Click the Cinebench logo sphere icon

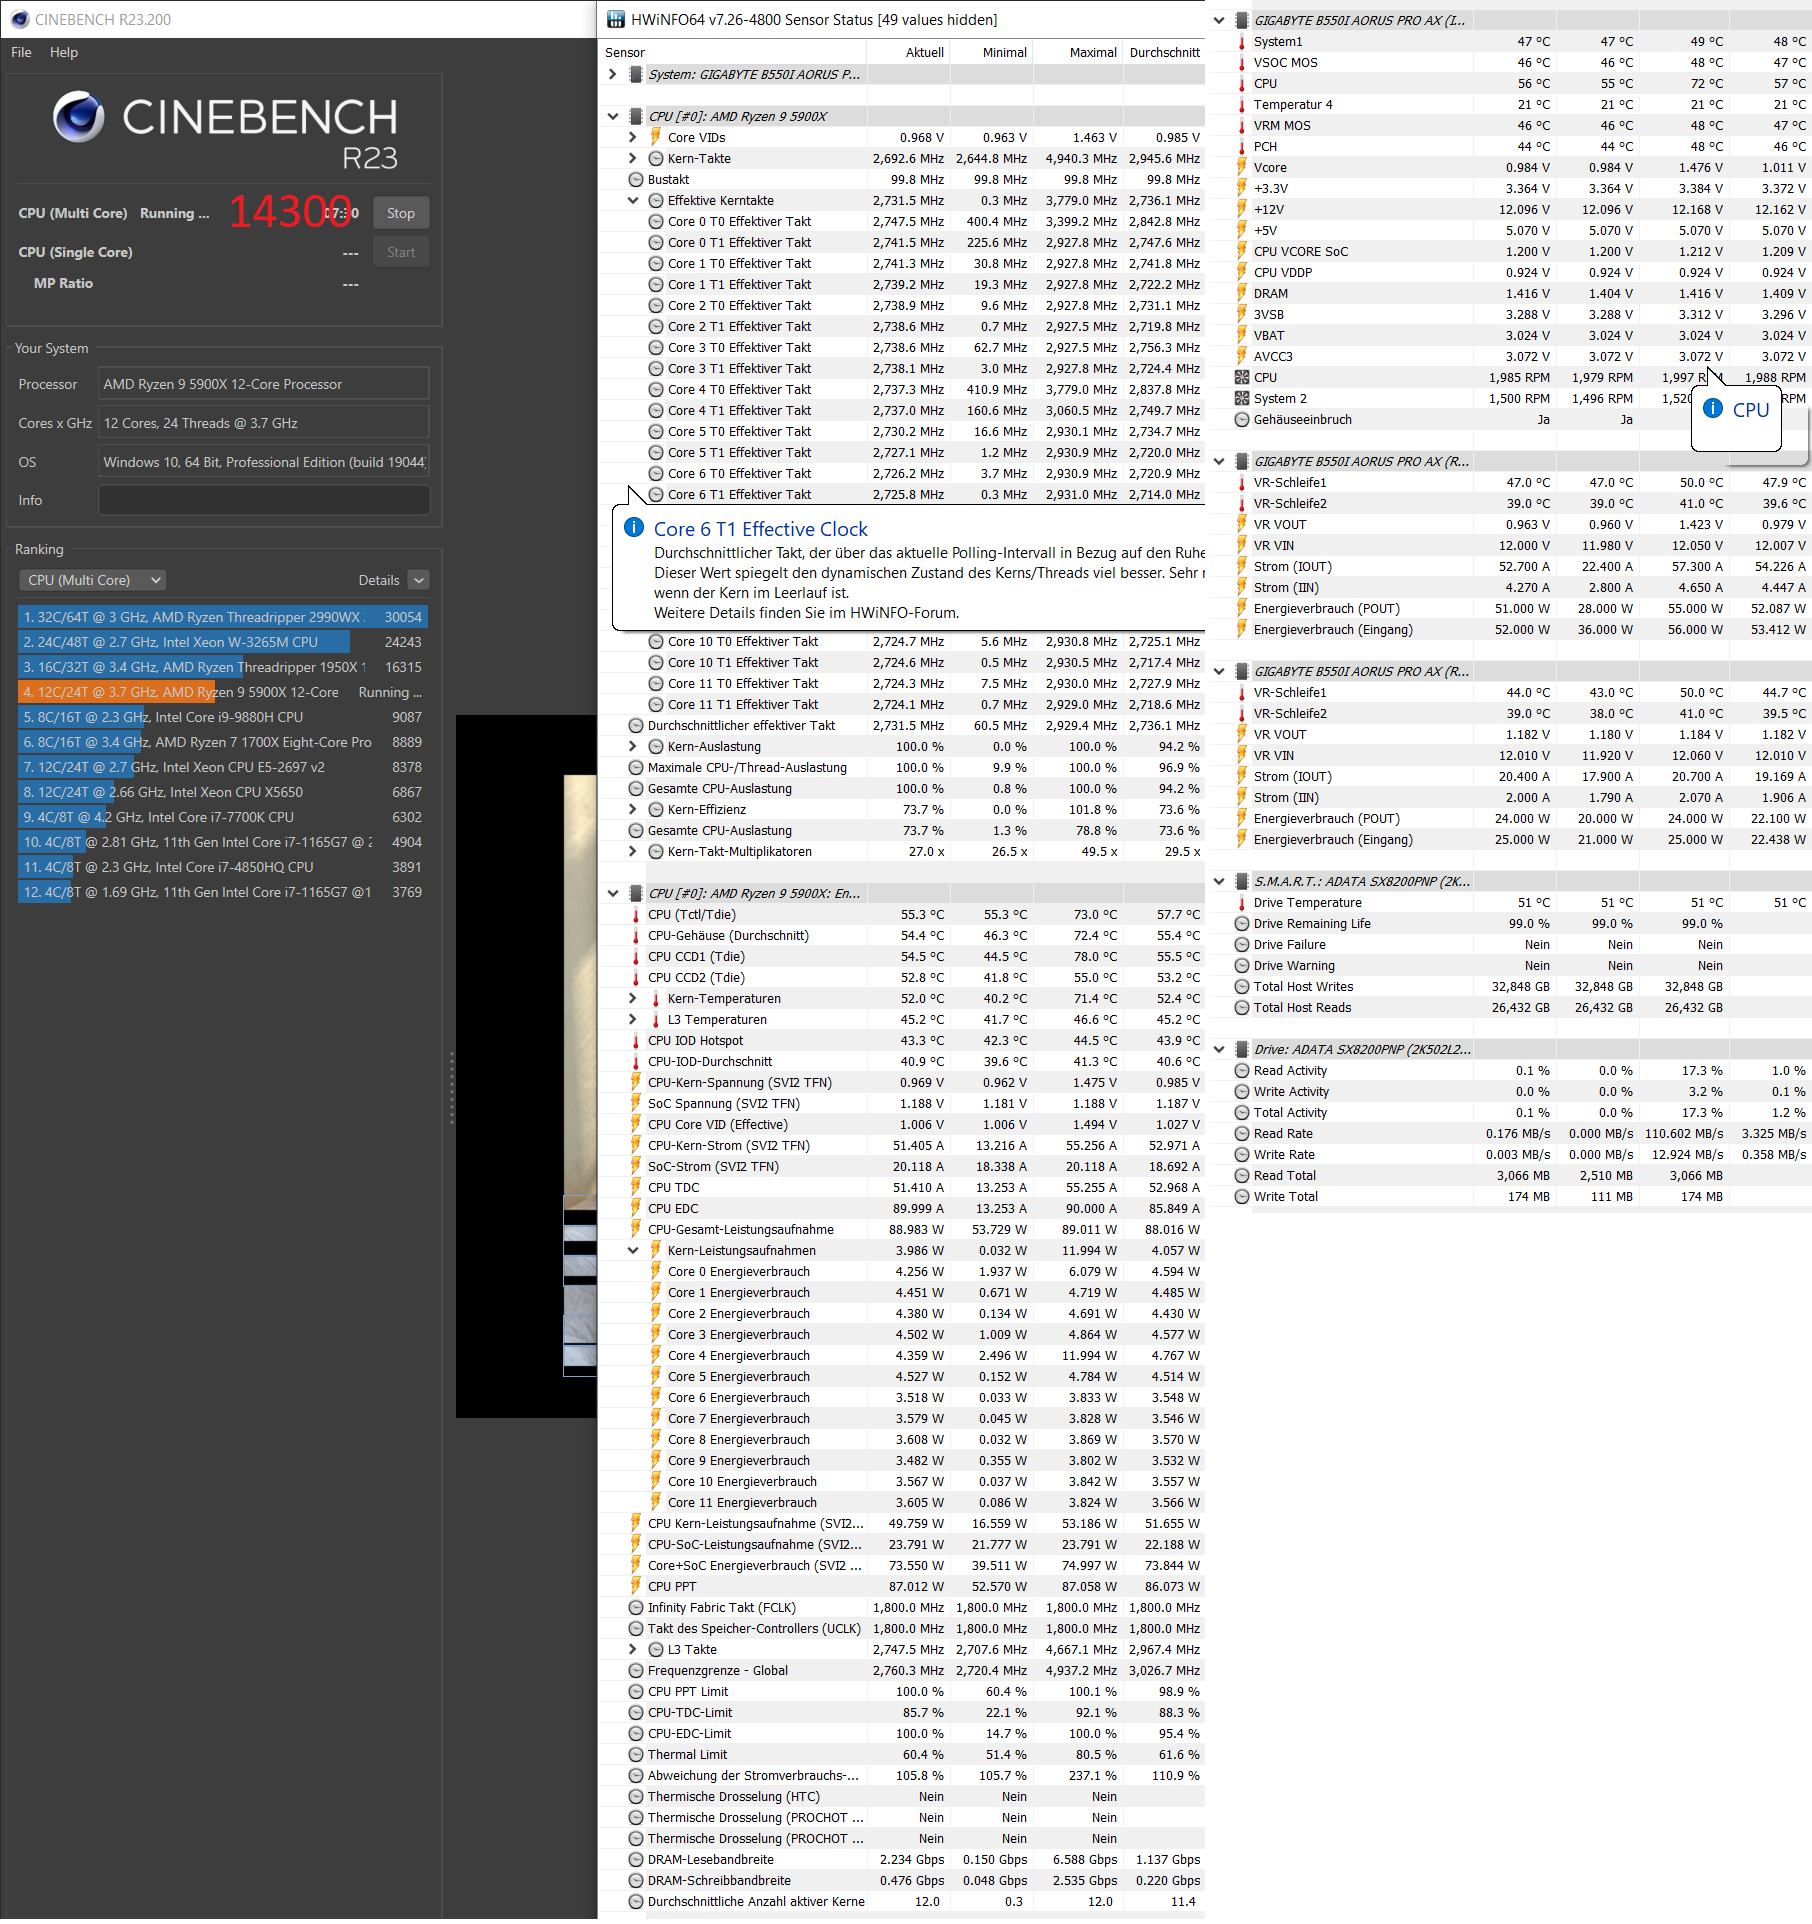(79, 116)
